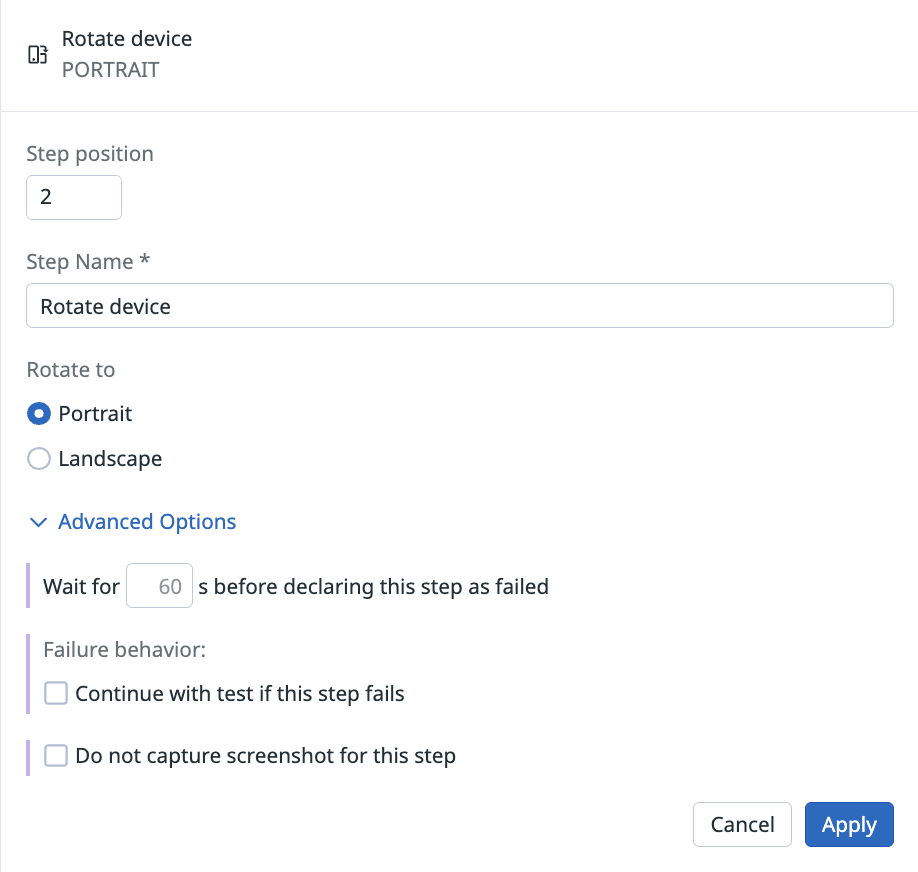Click the Do not capture screenshot label
Image resolution: width=918 pixels, height=872 pixels.
[266, 756]
